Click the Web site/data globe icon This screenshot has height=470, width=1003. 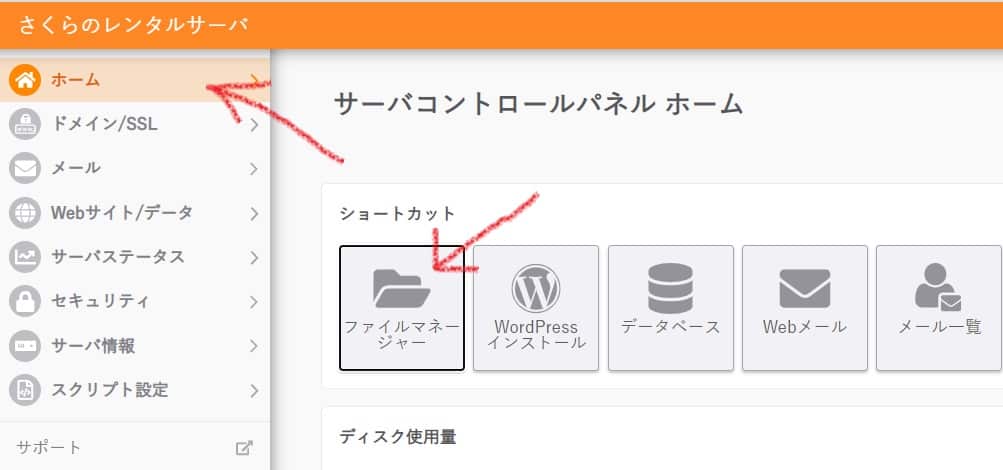click(25, 212)
